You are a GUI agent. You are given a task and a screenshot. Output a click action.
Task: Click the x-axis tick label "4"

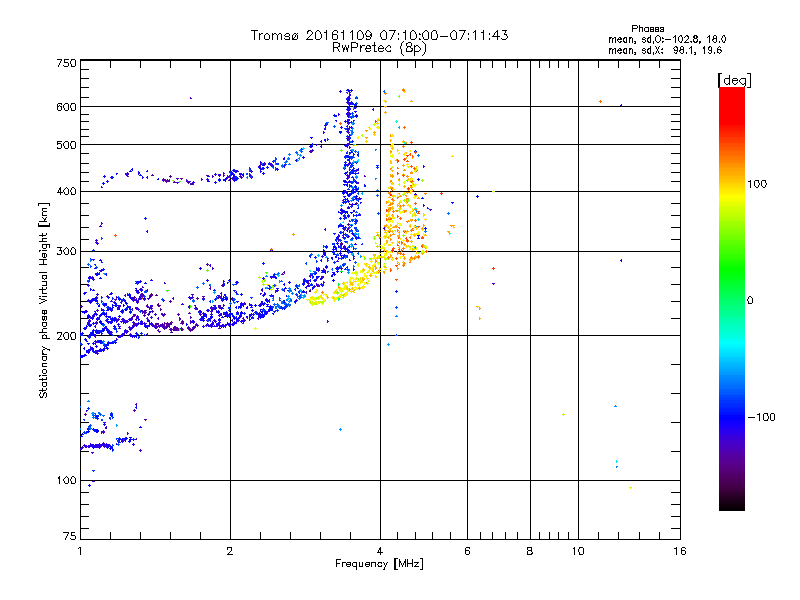point(380,551)
